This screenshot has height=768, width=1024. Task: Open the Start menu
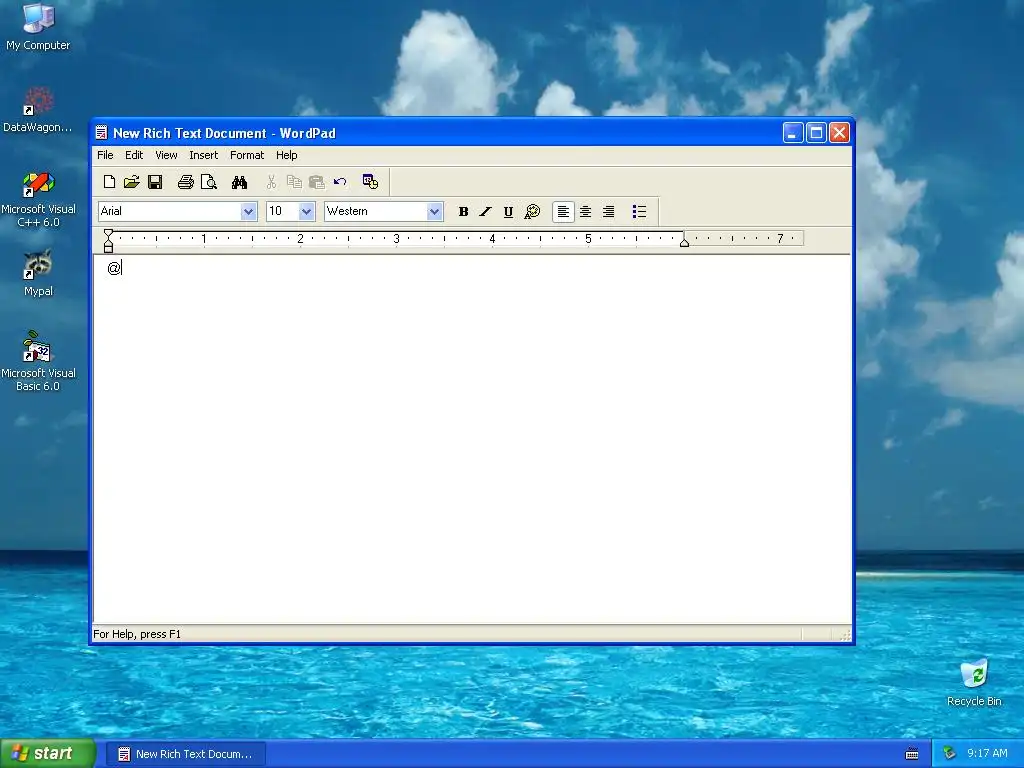coord(47,754)
